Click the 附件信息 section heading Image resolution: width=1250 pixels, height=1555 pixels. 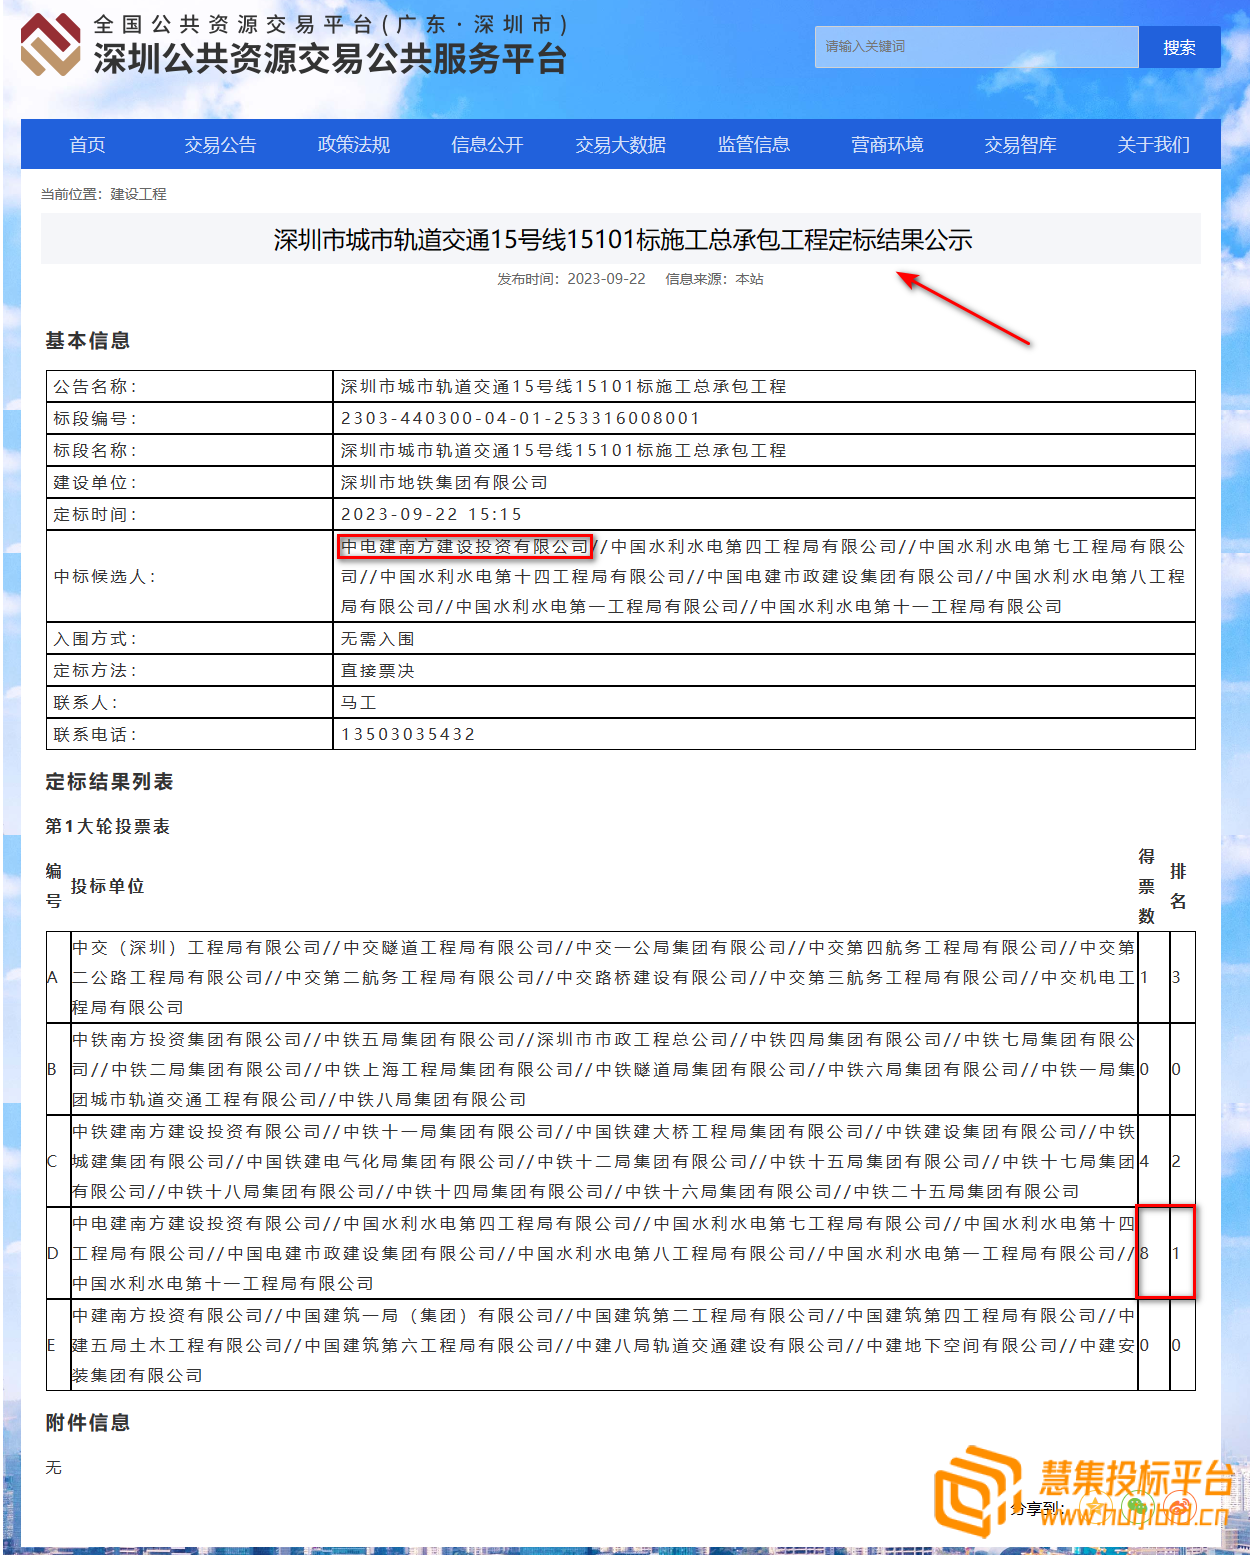88,1423
